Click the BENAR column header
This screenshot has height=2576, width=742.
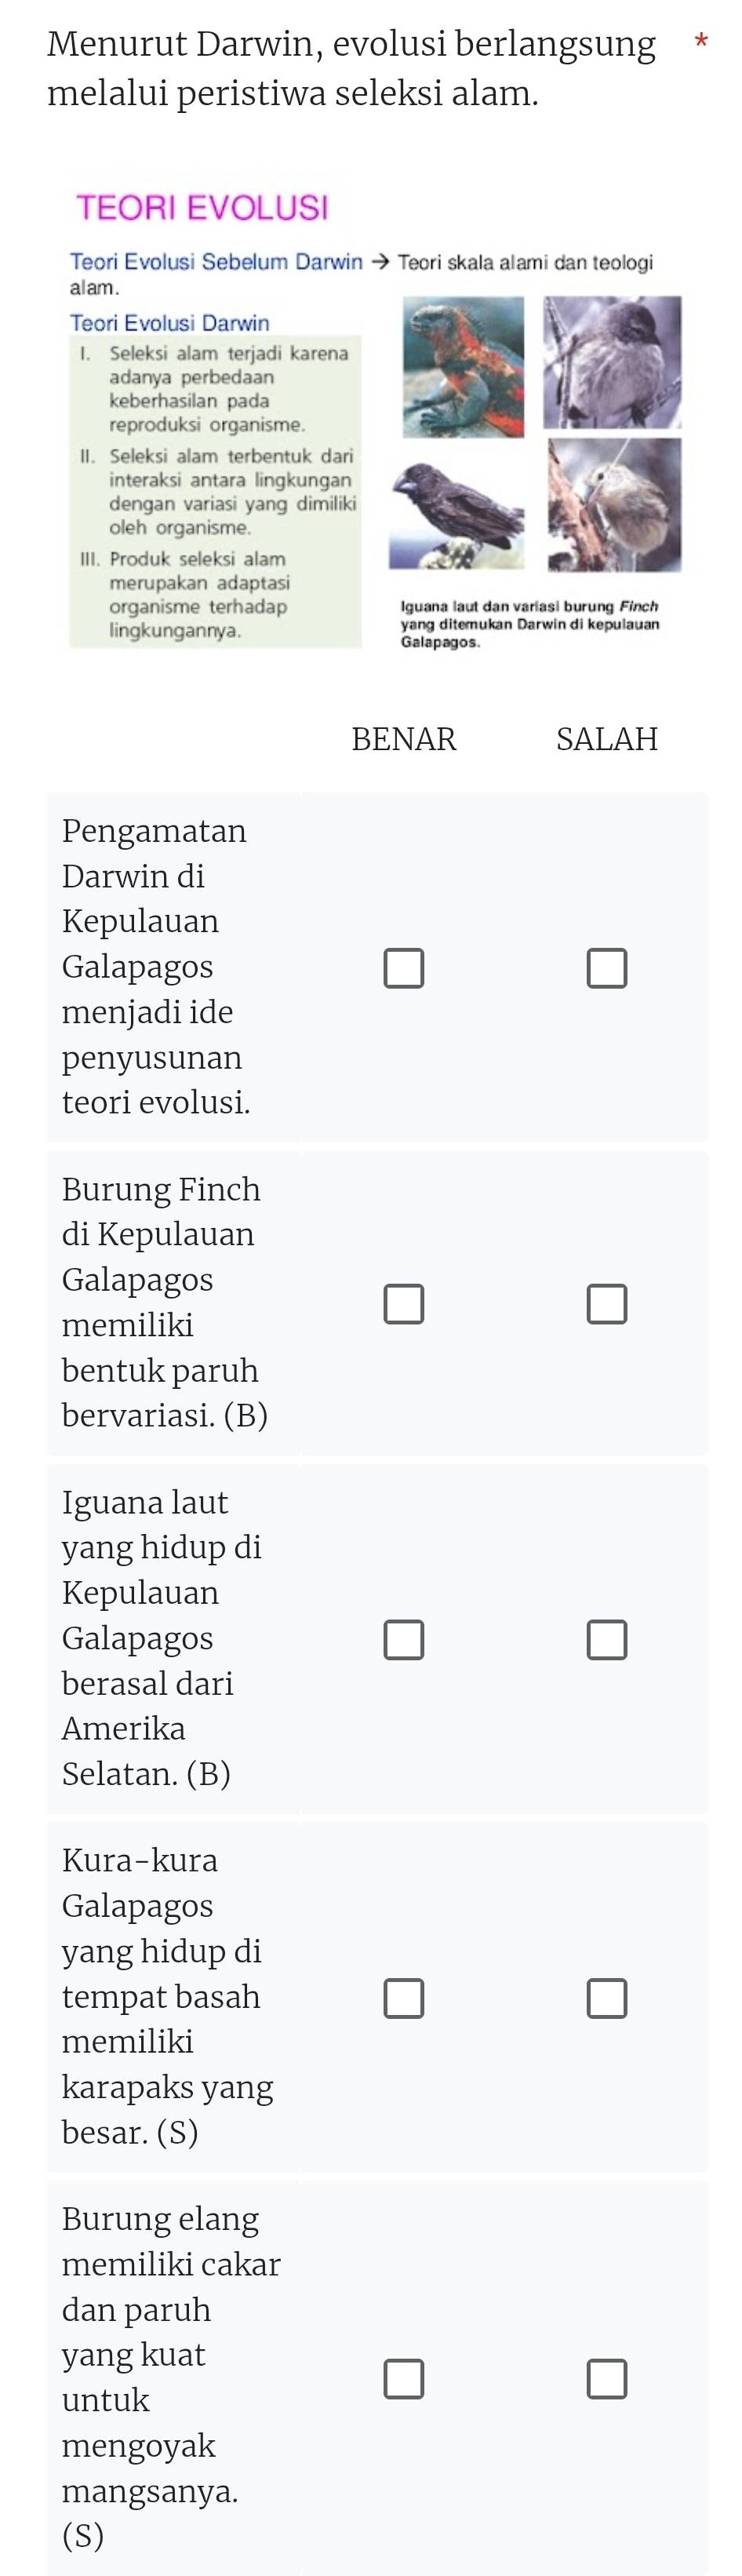(x=404, y=739)
